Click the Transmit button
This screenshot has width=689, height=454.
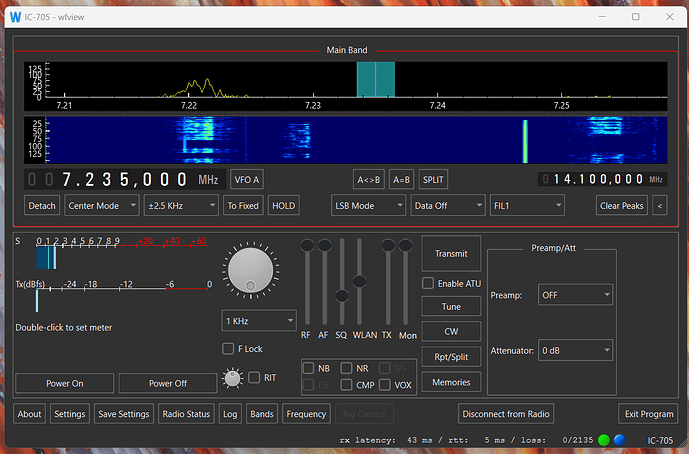pos(451,254)
